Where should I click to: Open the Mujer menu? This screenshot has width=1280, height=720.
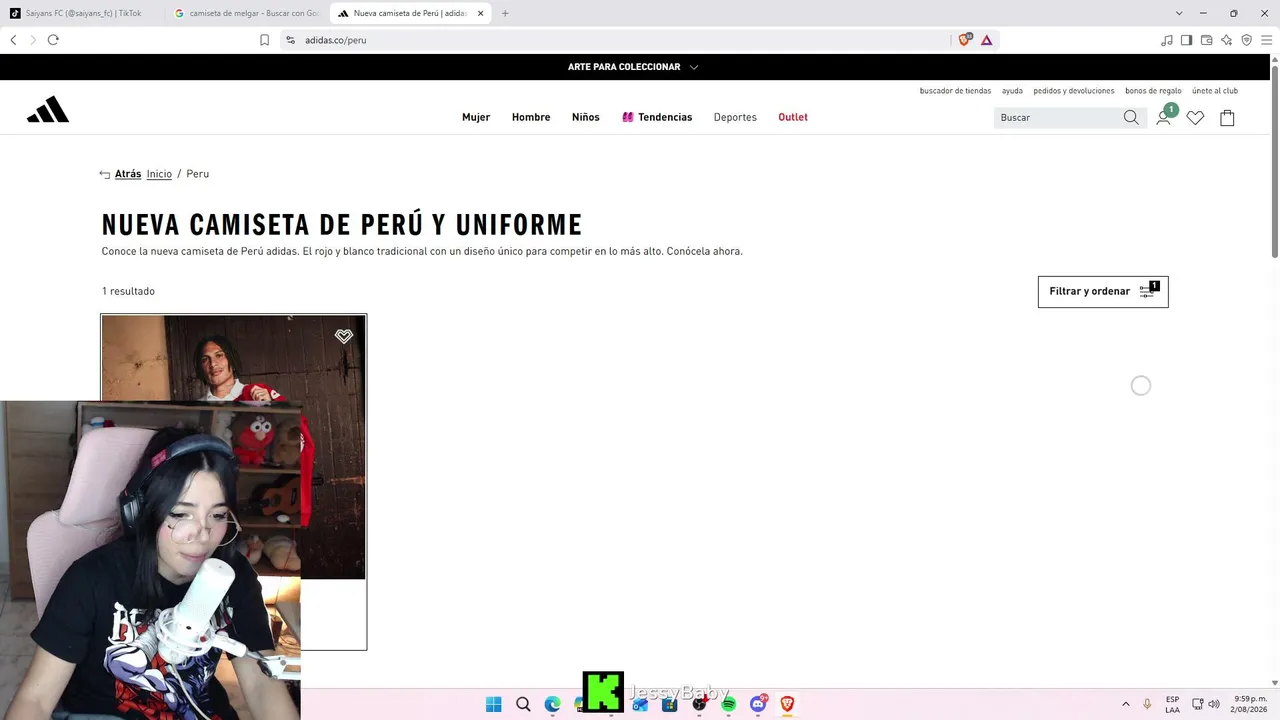coord(476,117)
